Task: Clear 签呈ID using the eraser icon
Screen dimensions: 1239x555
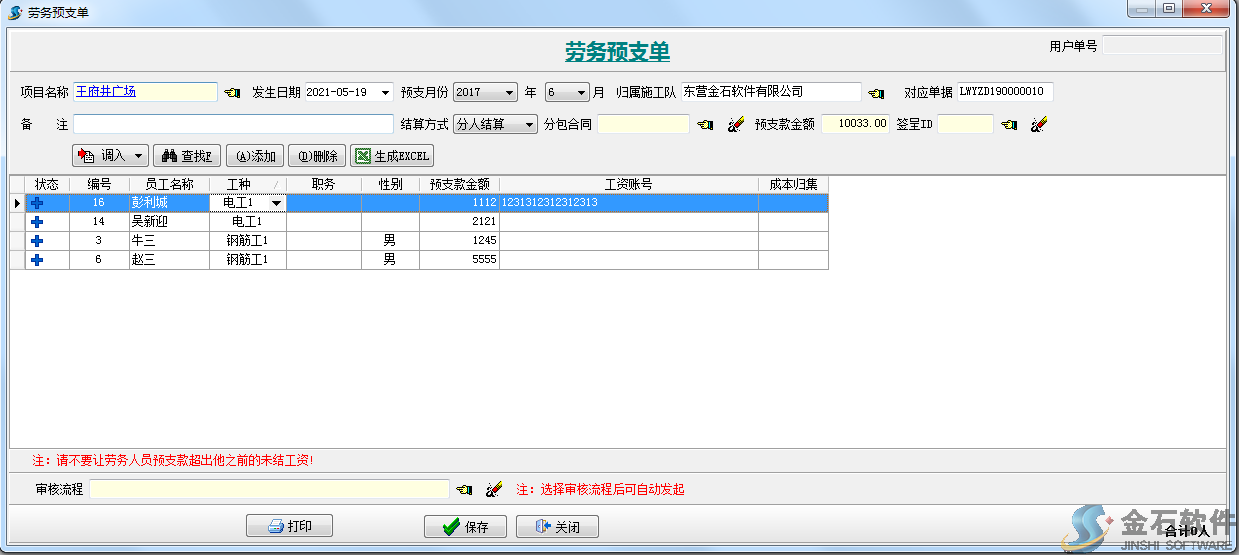Action: [1039, 125]
